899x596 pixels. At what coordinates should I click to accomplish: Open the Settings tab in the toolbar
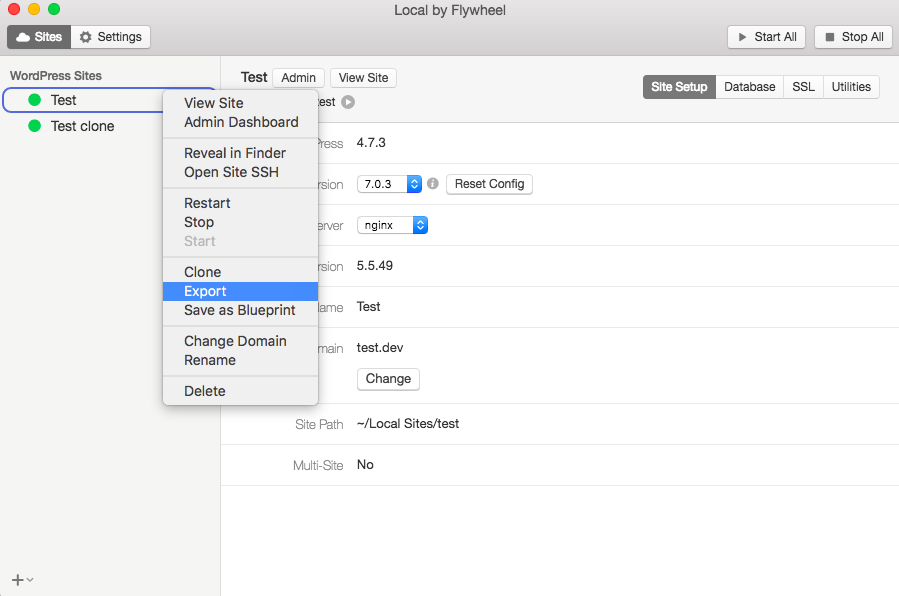point(111,37)
